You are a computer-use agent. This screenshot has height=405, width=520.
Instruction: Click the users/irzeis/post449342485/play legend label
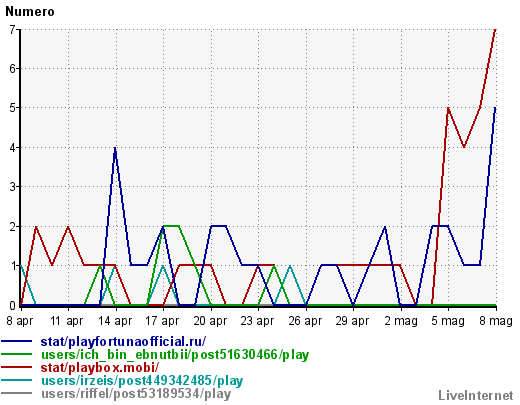142,380
